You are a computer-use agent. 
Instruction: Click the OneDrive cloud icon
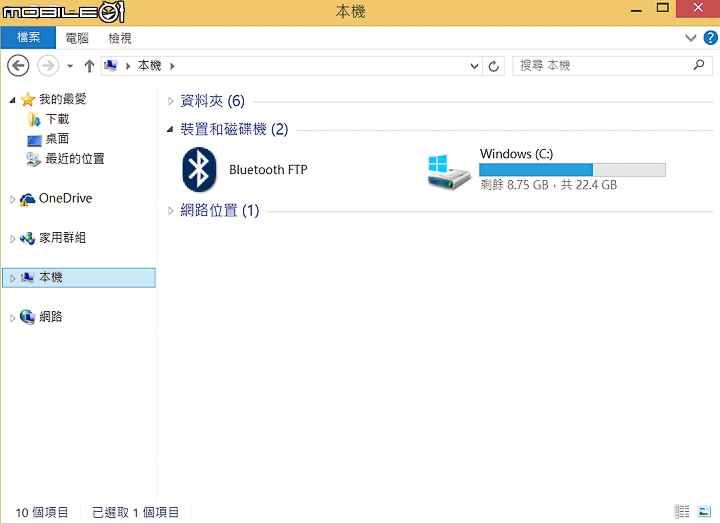(x=28, y=199)
